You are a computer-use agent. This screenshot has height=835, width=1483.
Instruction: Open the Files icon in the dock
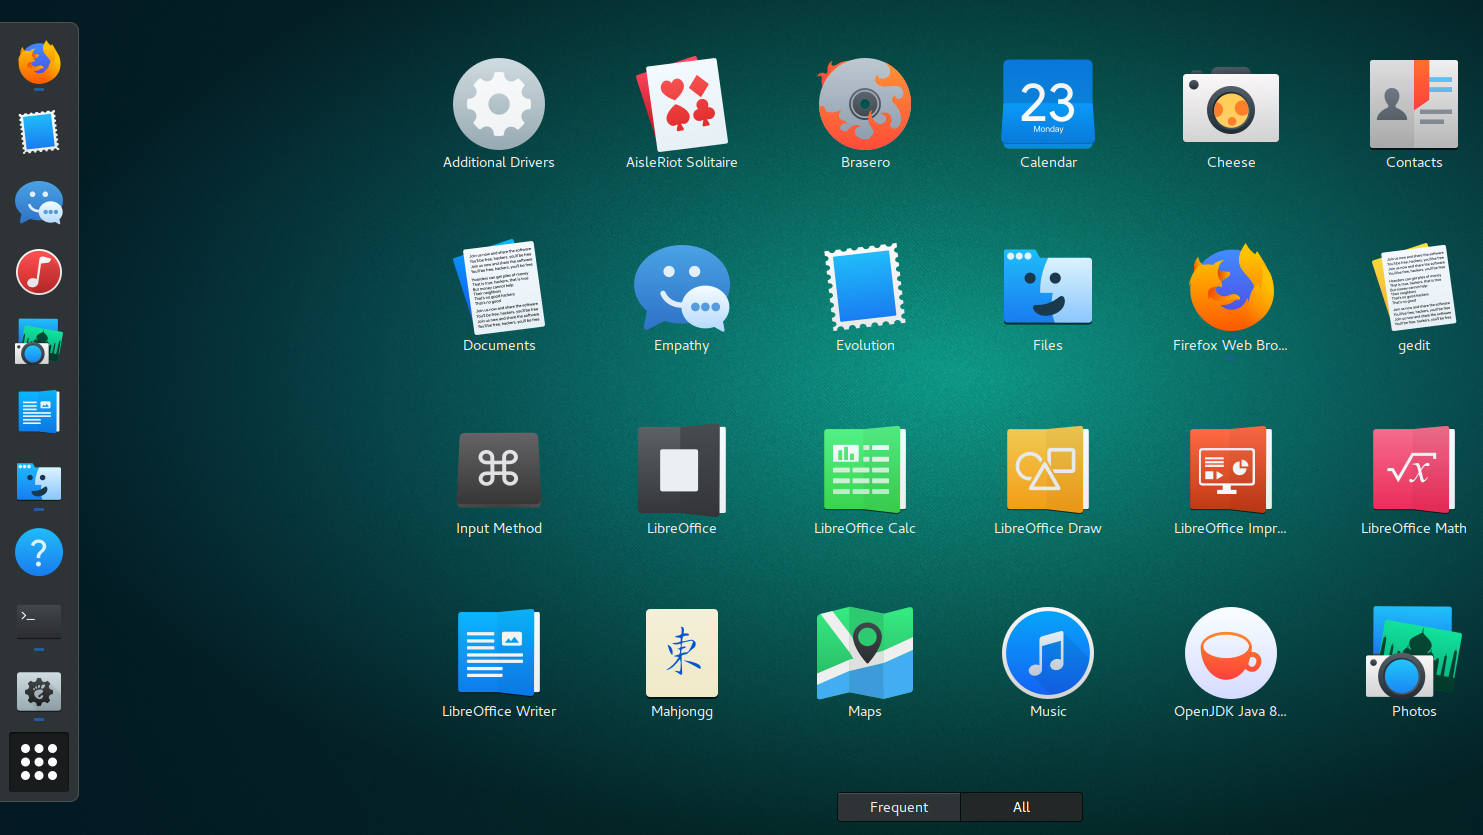click(x=39, y=482)
